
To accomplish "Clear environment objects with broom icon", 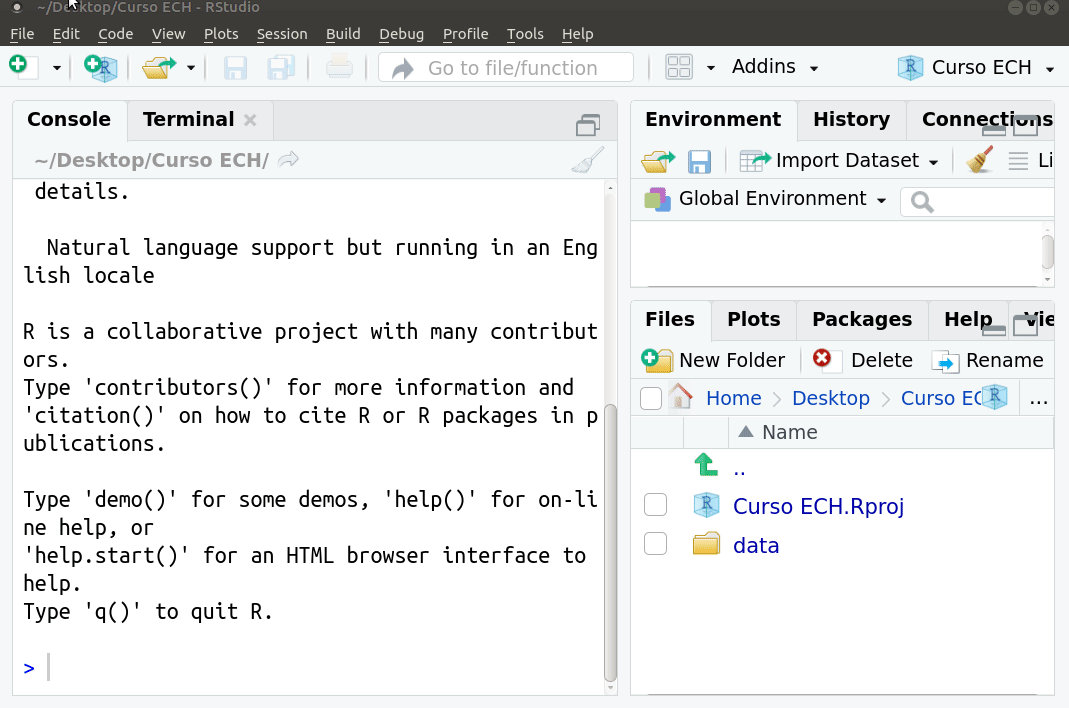I will click(x=980, y=161).
